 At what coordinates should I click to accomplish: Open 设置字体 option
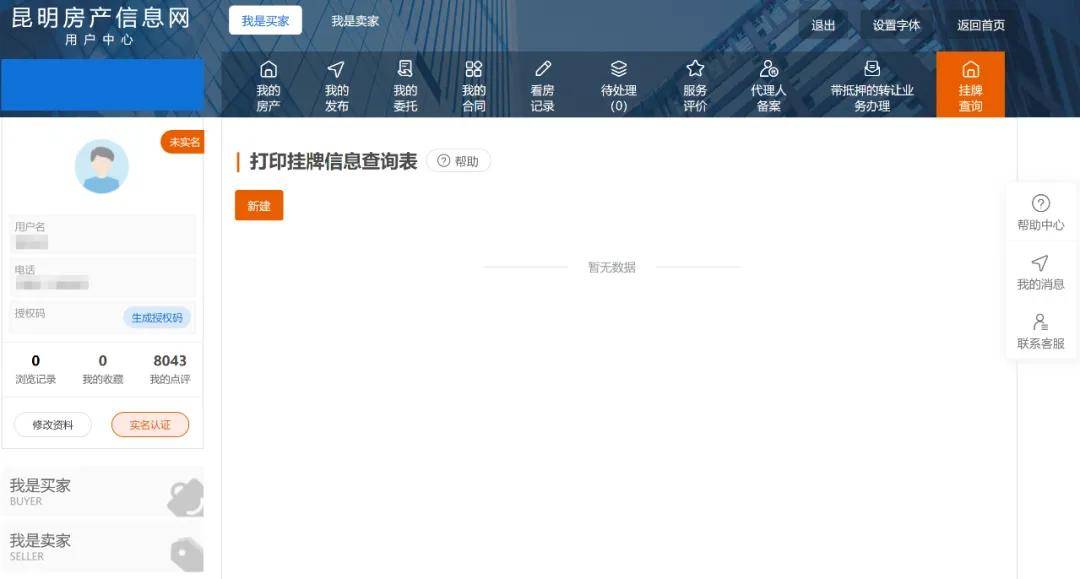click(896, 25)
